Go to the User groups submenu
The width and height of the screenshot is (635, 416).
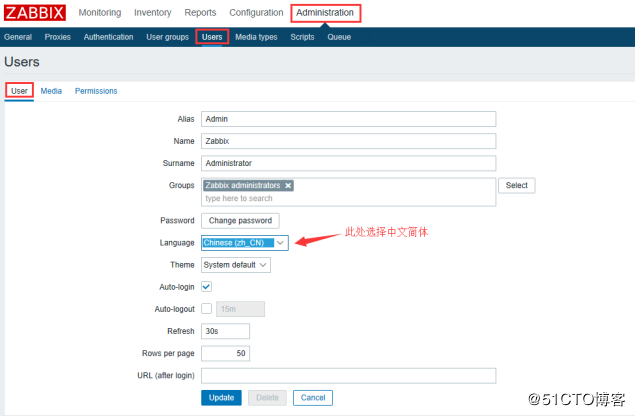[168, 37]
